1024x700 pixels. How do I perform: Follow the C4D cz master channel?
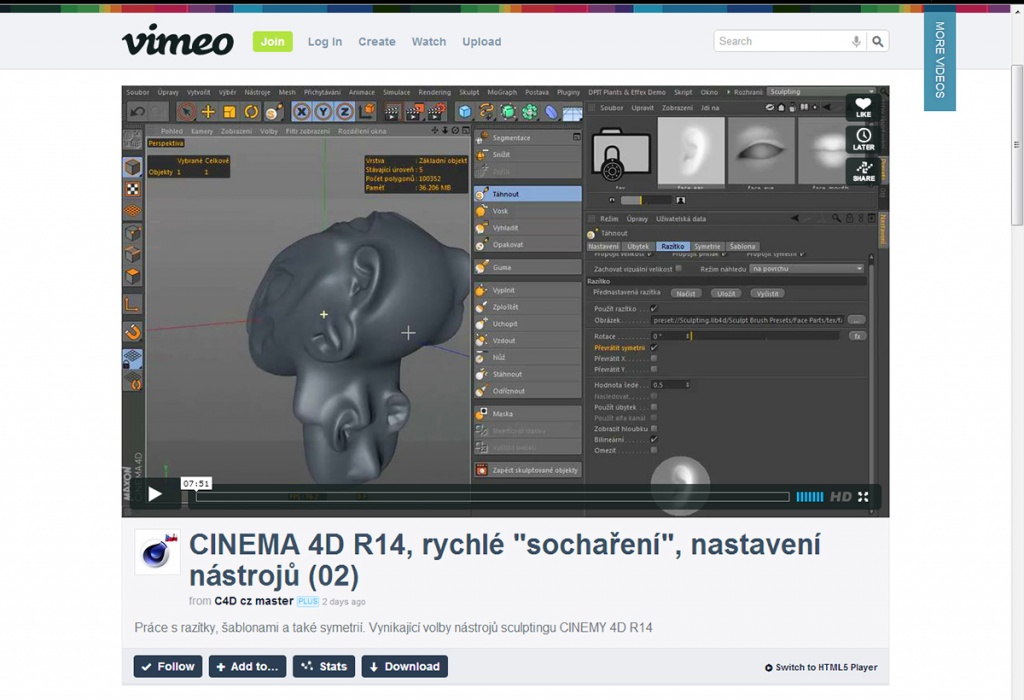point(168,666)
